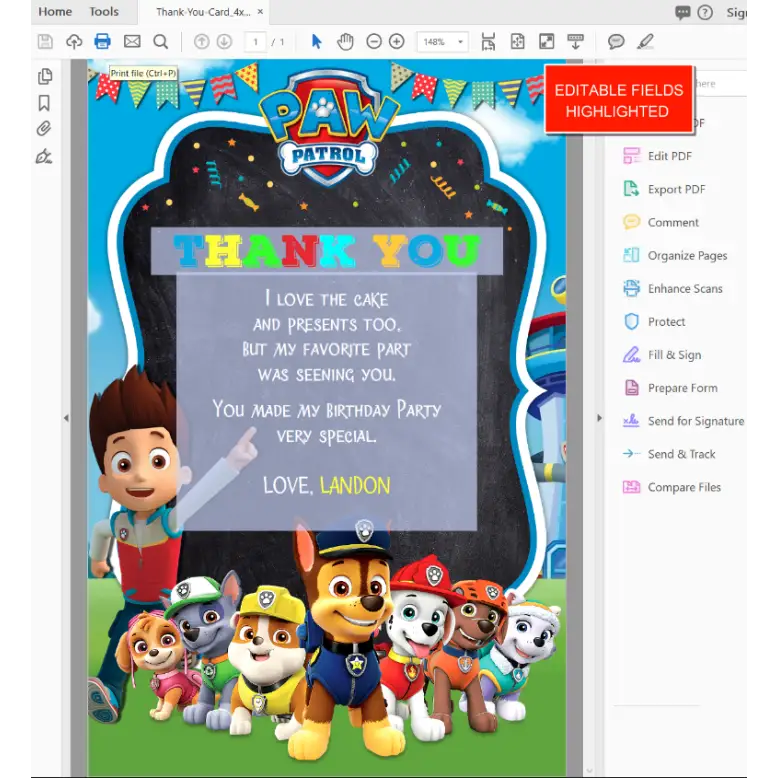Click the help question mark icon
This screenshot has width=778, height=778.
click(705, 12)
